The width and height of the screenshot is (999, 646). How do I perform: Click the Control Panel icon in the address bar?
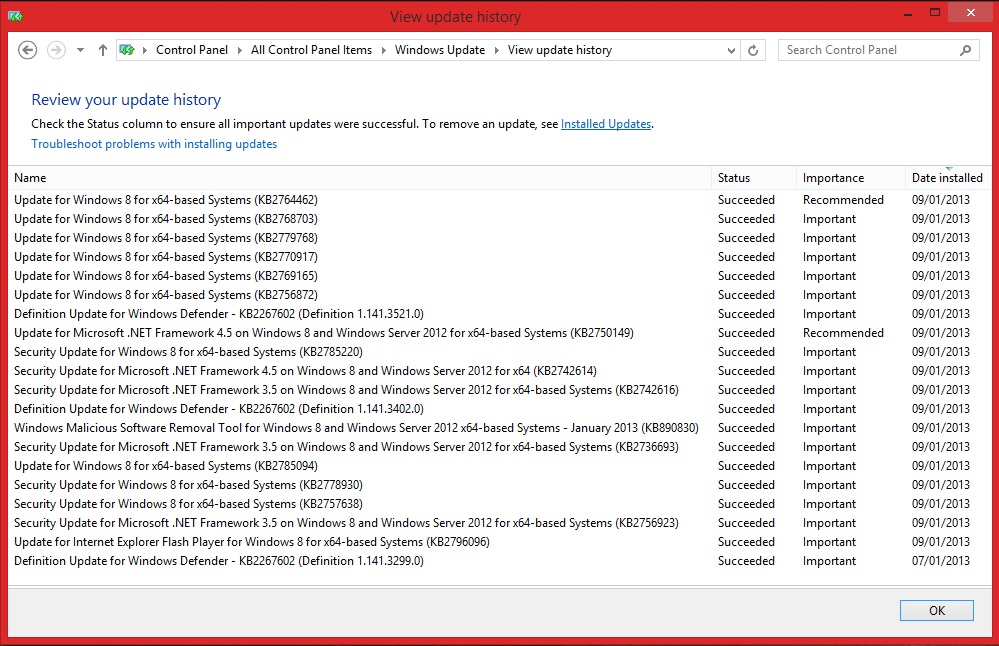pyautogui.click(x=128, y=49)
